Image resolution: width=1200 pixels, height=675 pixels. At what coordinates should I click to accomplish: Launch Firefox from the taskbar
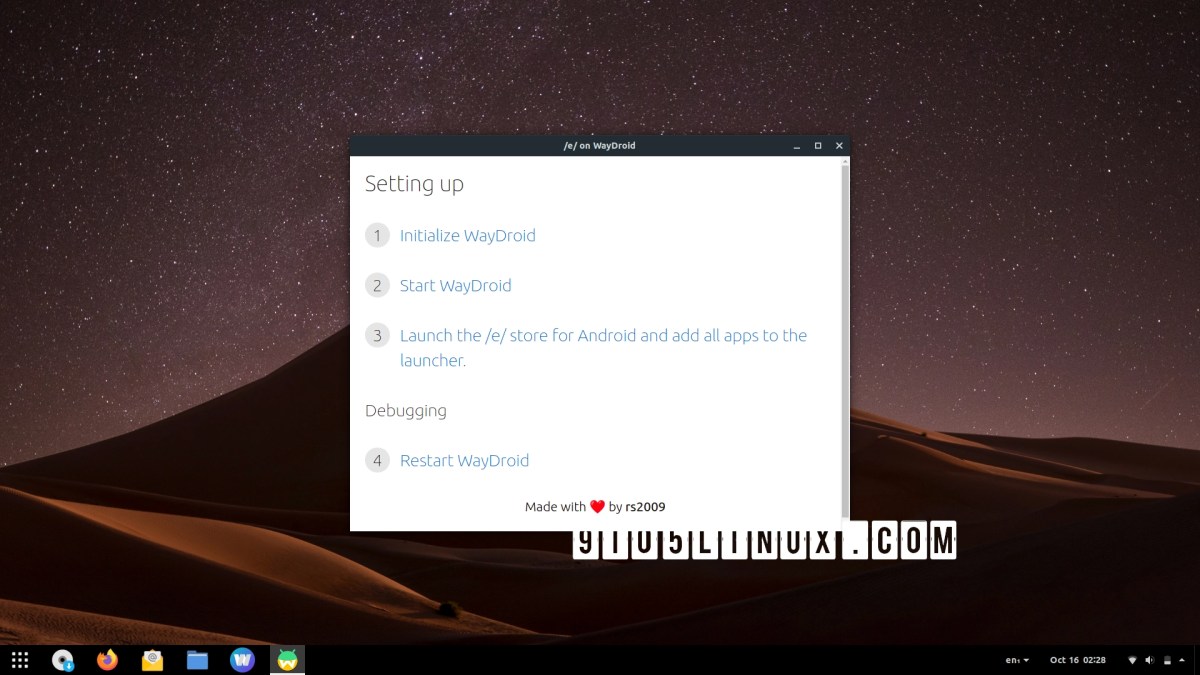108,660
